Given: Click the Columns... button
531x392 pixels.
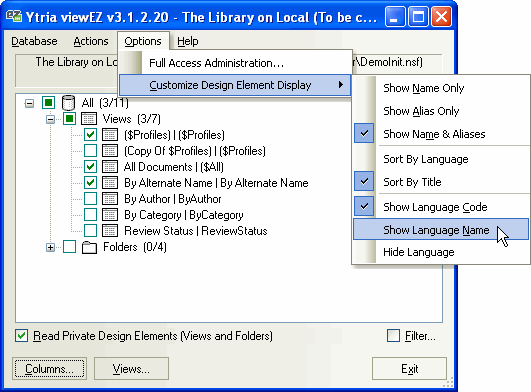Looking at the screenshot, I should tap(49, 369).
